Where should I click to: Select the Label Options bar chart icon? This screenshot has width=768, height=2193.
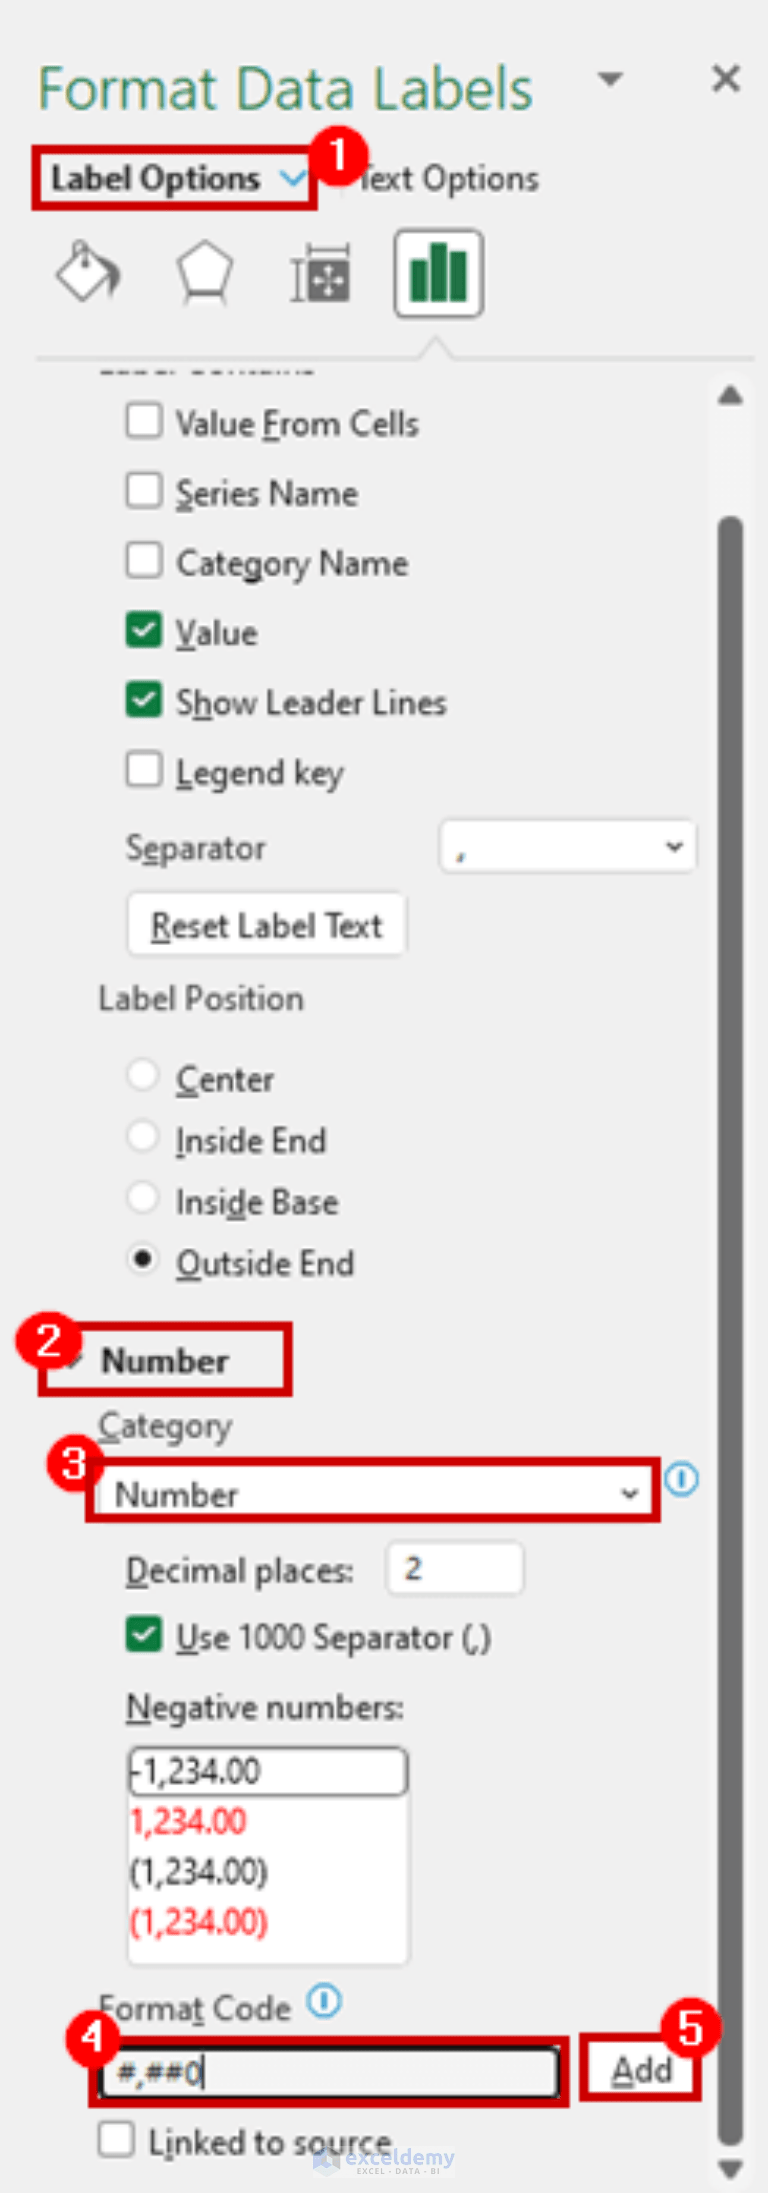pyautogui.click(x=439, y=273)
